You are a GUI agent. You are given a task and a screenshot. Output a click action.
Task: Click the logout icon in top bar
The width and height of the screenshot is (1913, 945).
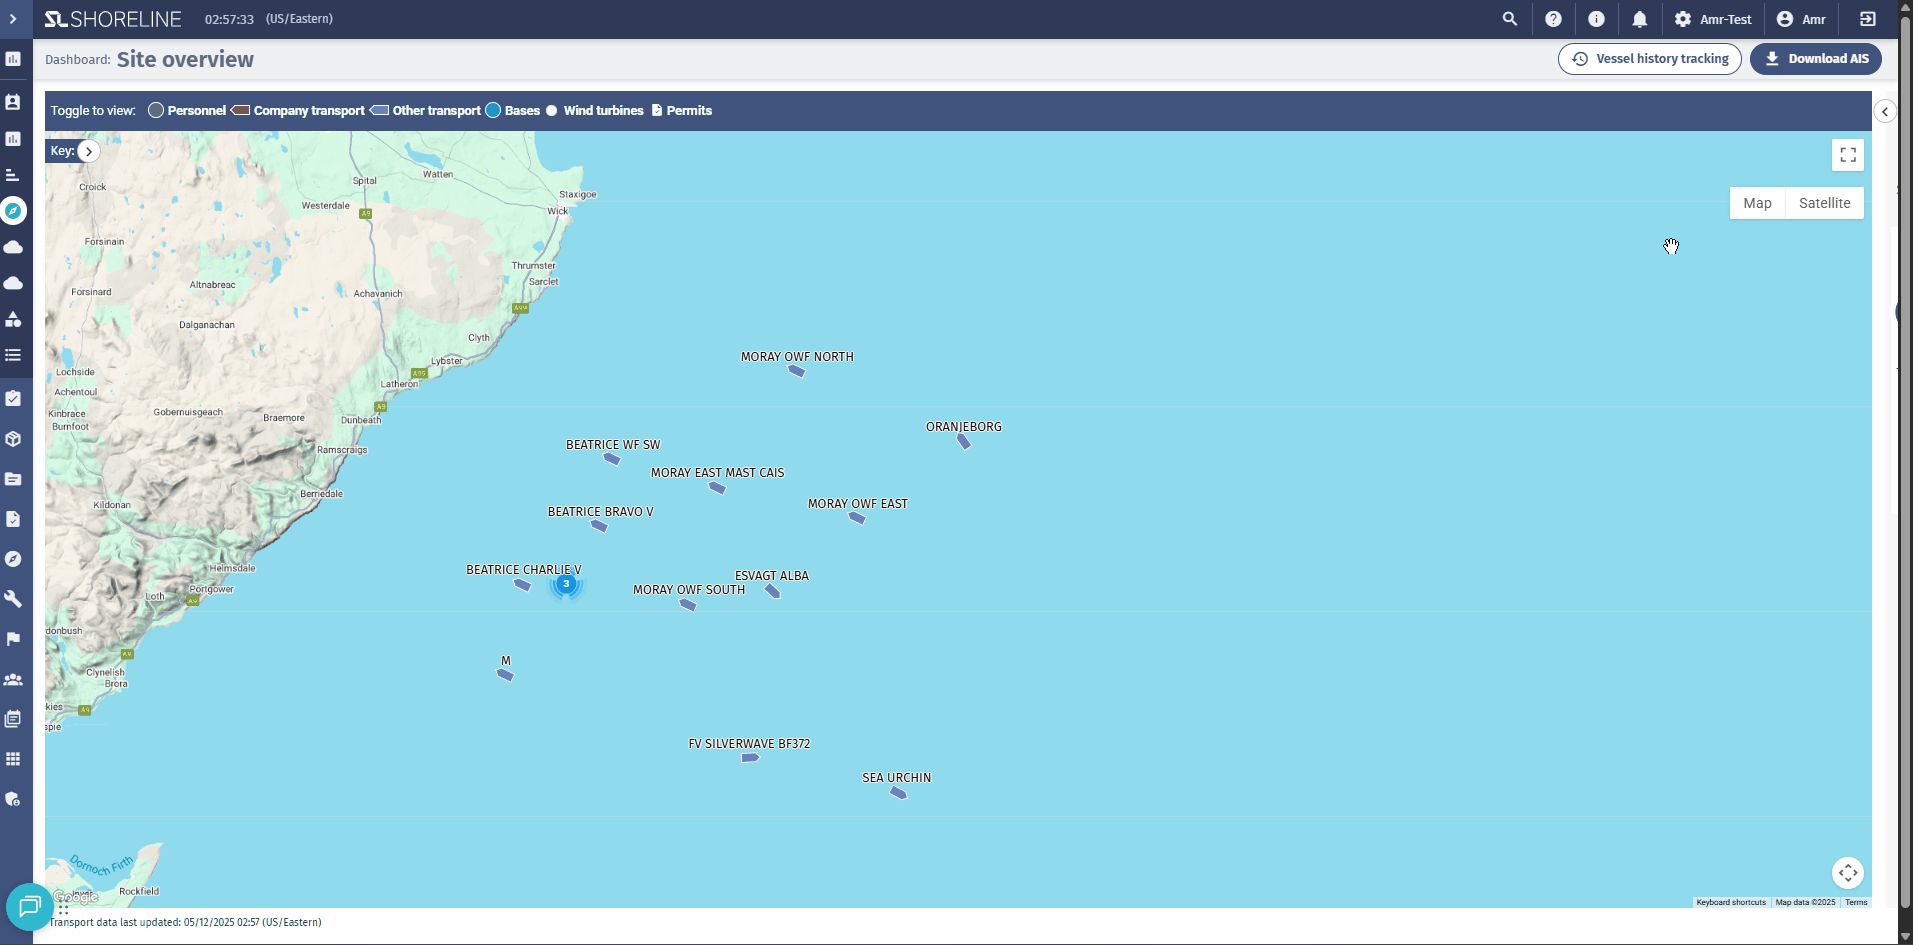[x=1867, y=19]
